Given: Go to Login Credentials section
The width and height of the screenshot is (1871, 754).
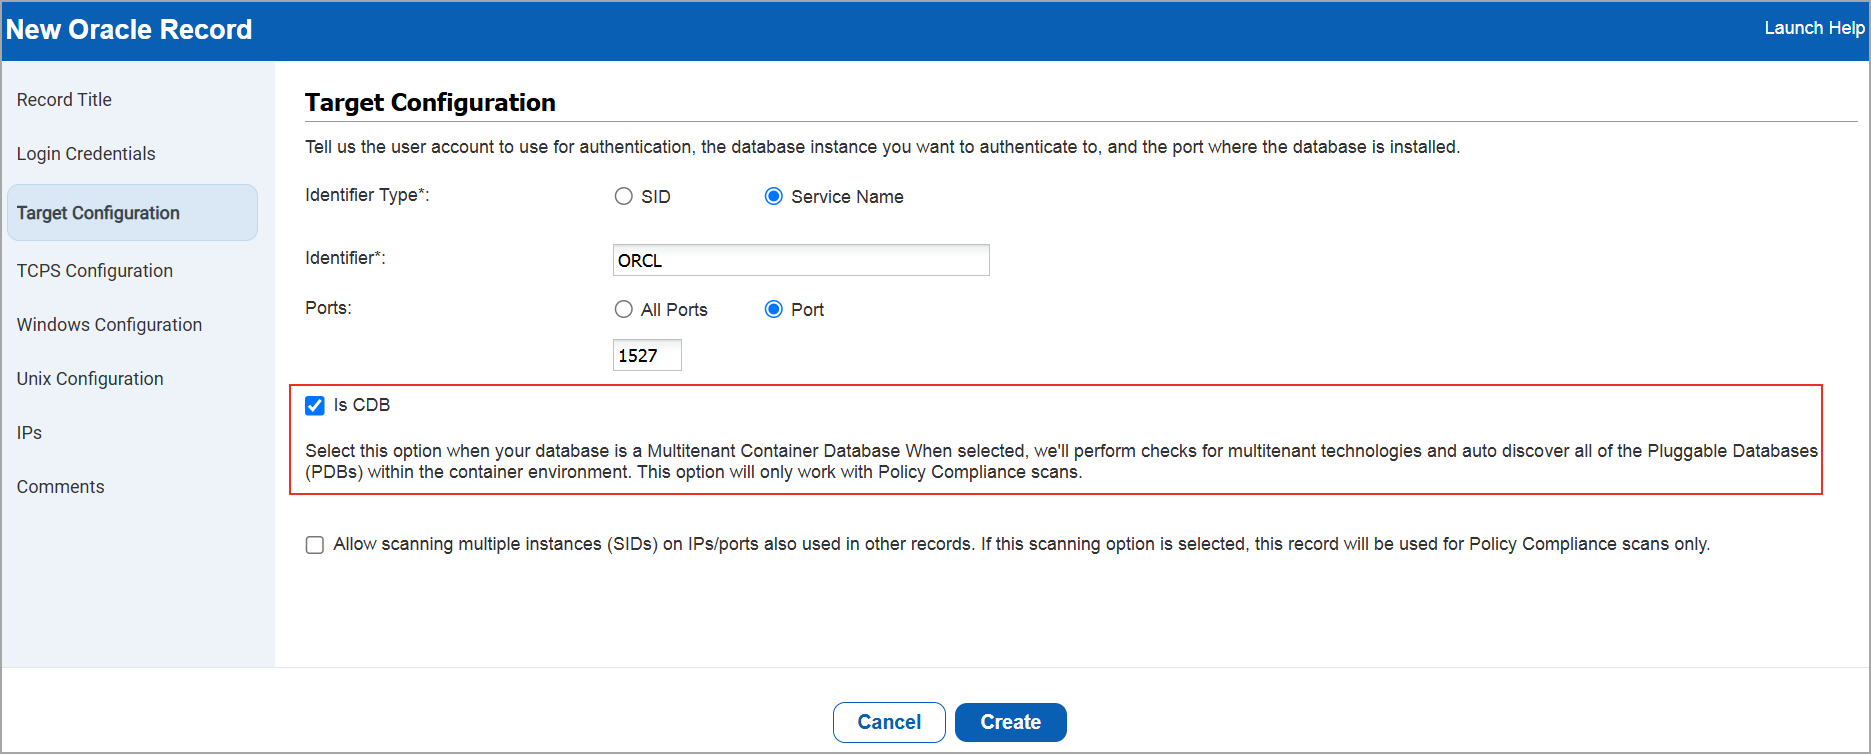Looking at the screenshot, I should click(86, 154).
